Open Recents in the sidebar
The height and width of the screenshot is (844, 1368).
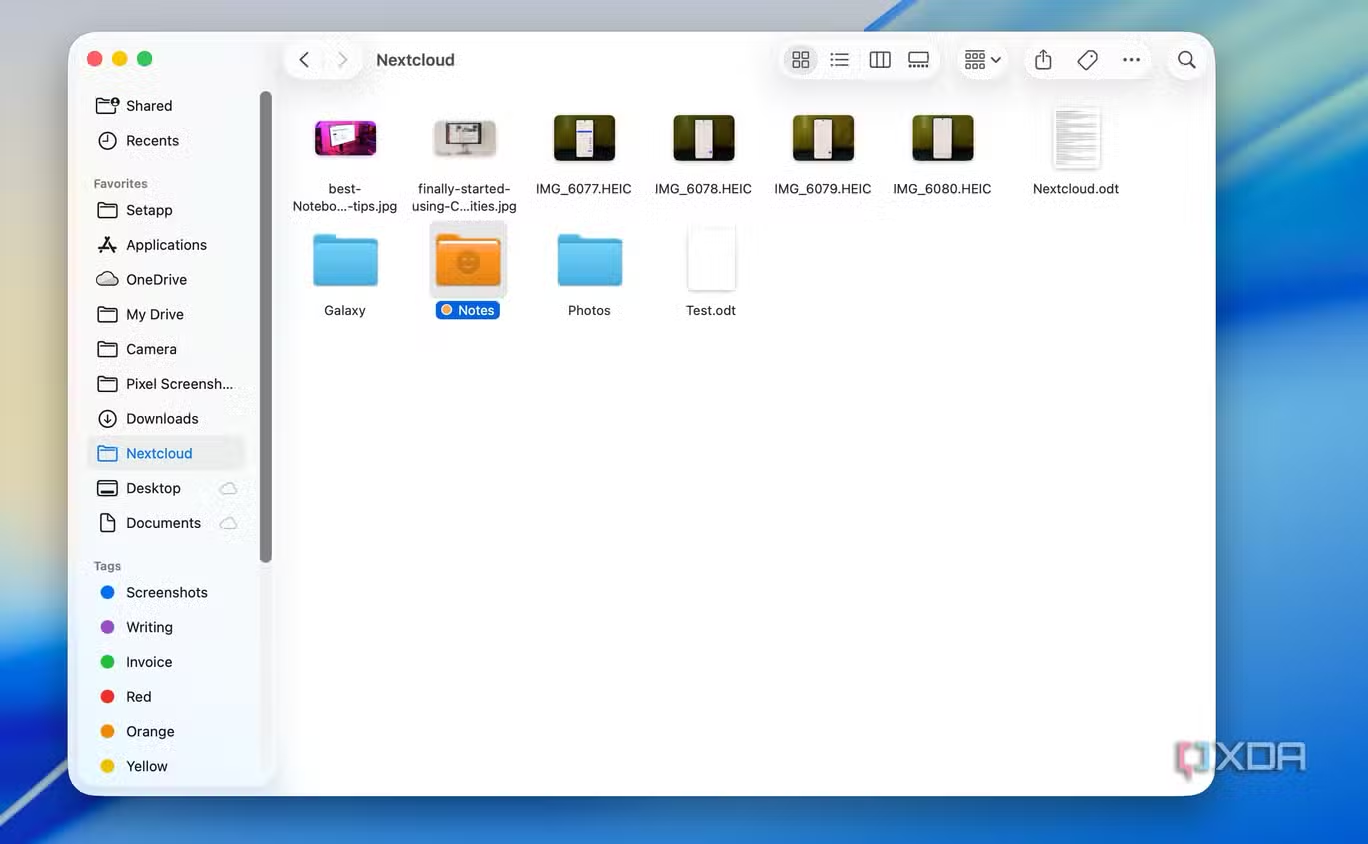[166, 141]
